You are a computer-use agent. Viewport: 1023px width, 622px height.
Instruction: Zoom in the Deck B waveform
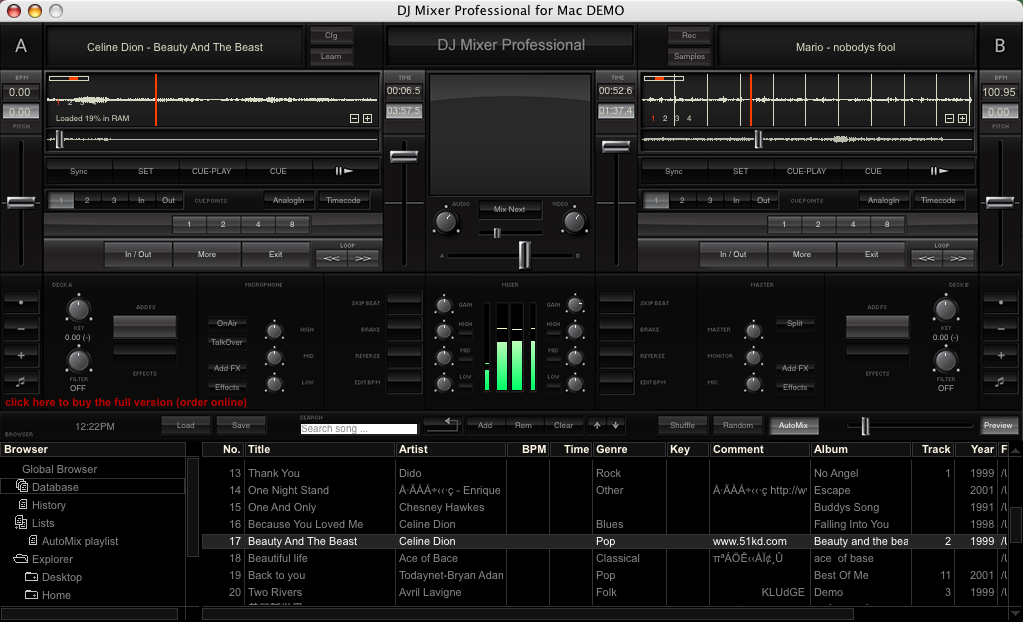tap(962, 118)
